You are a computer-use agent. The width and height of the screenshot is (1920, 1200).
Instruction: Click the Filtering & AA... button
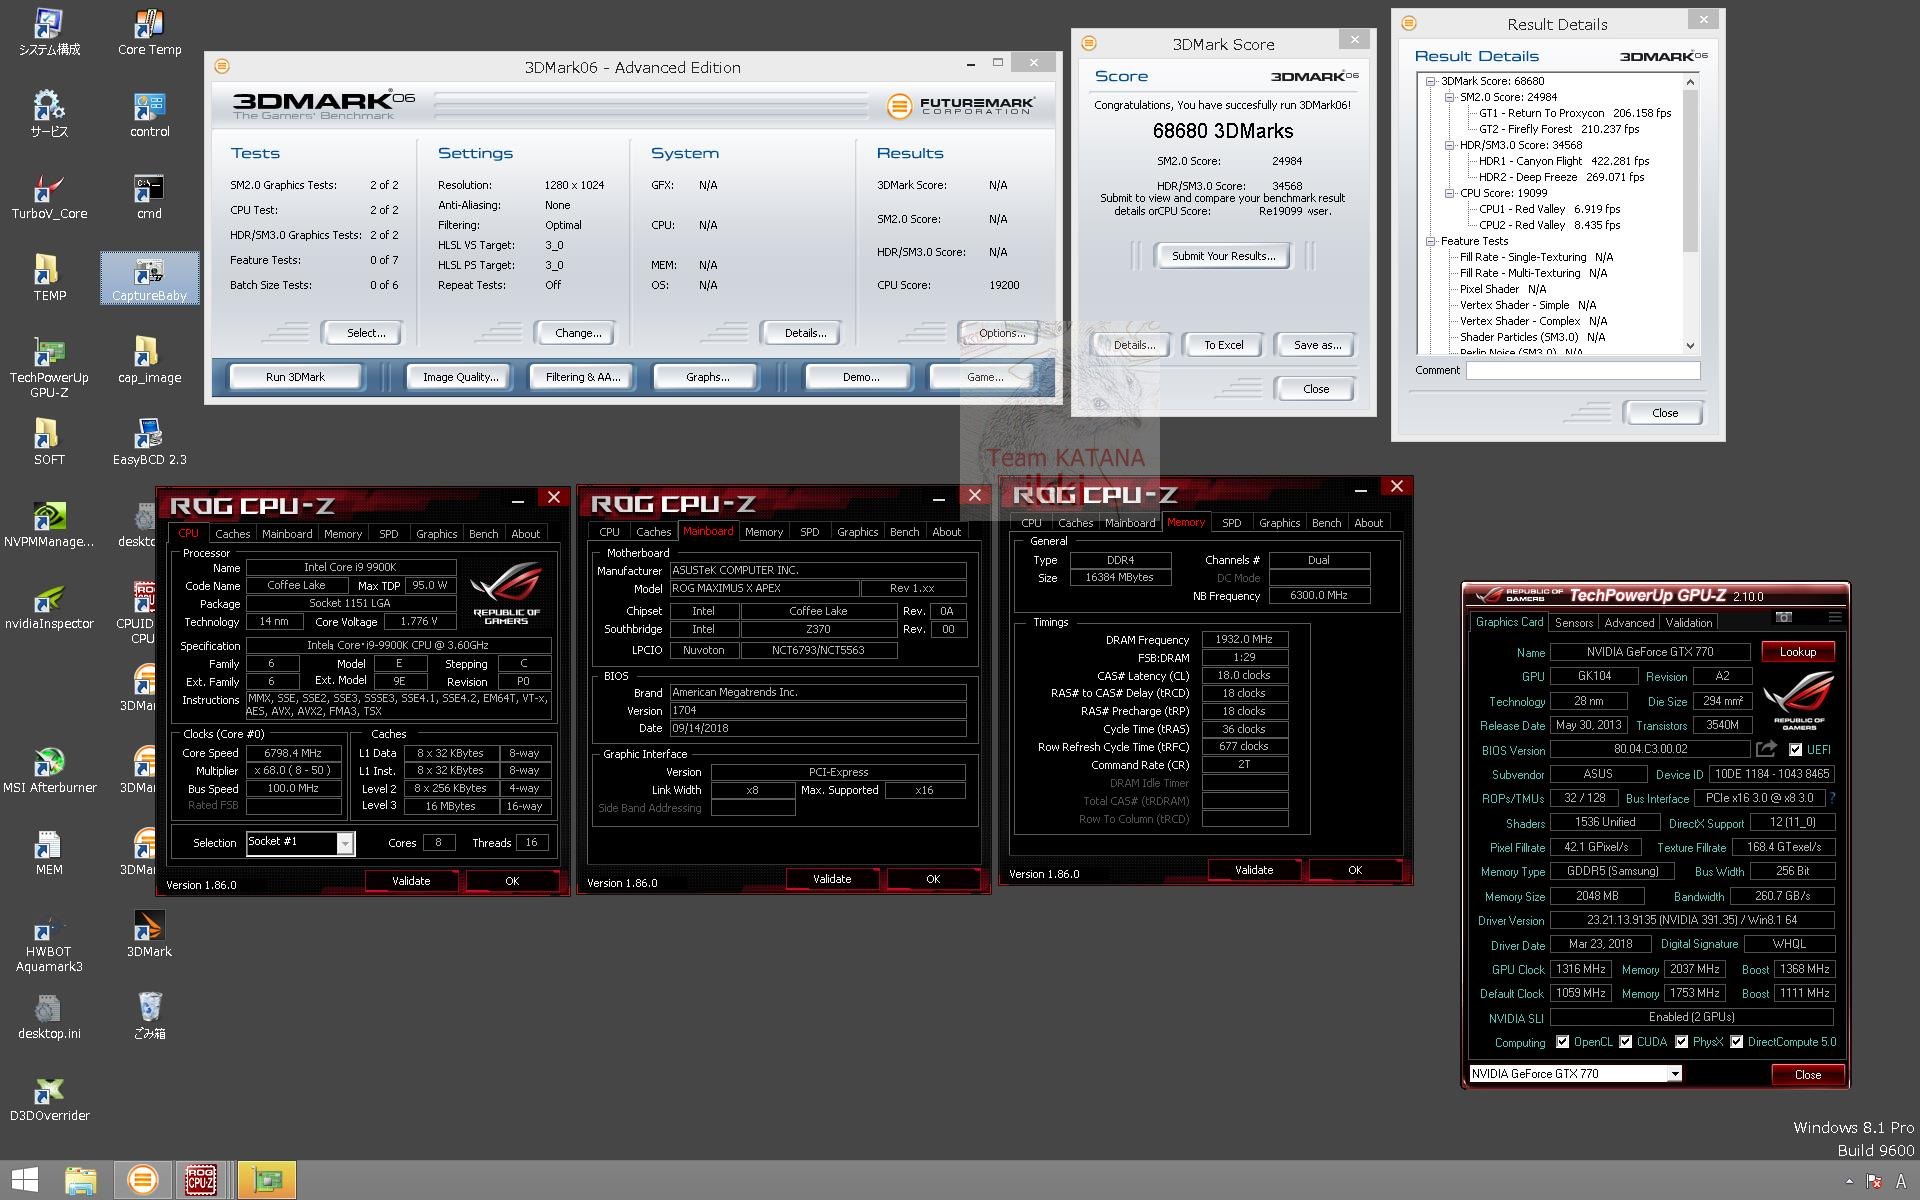pos(582,377)
